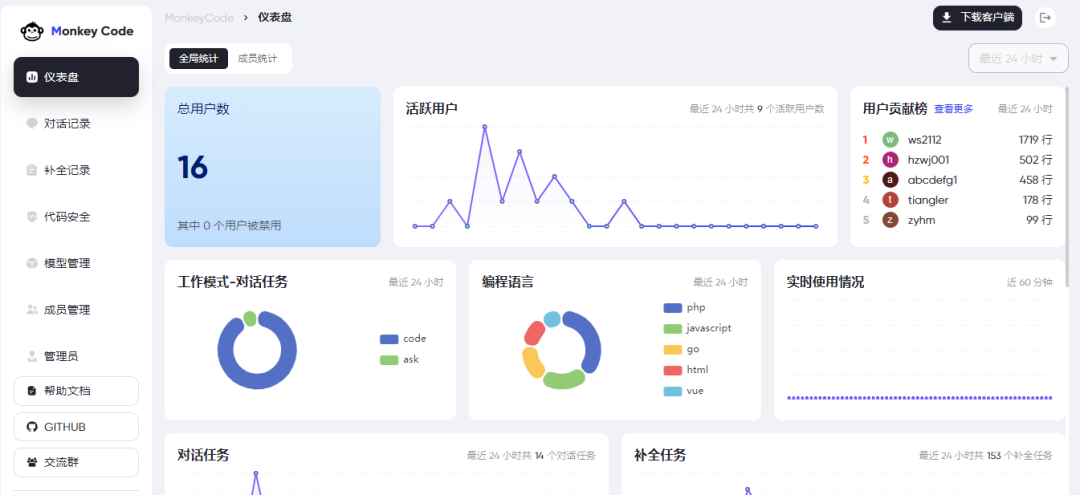Image resolution: width=1080 pixels, height=495 pixels.
Task: Click the Monkey Code monkey logo
Action: point(32,32)
